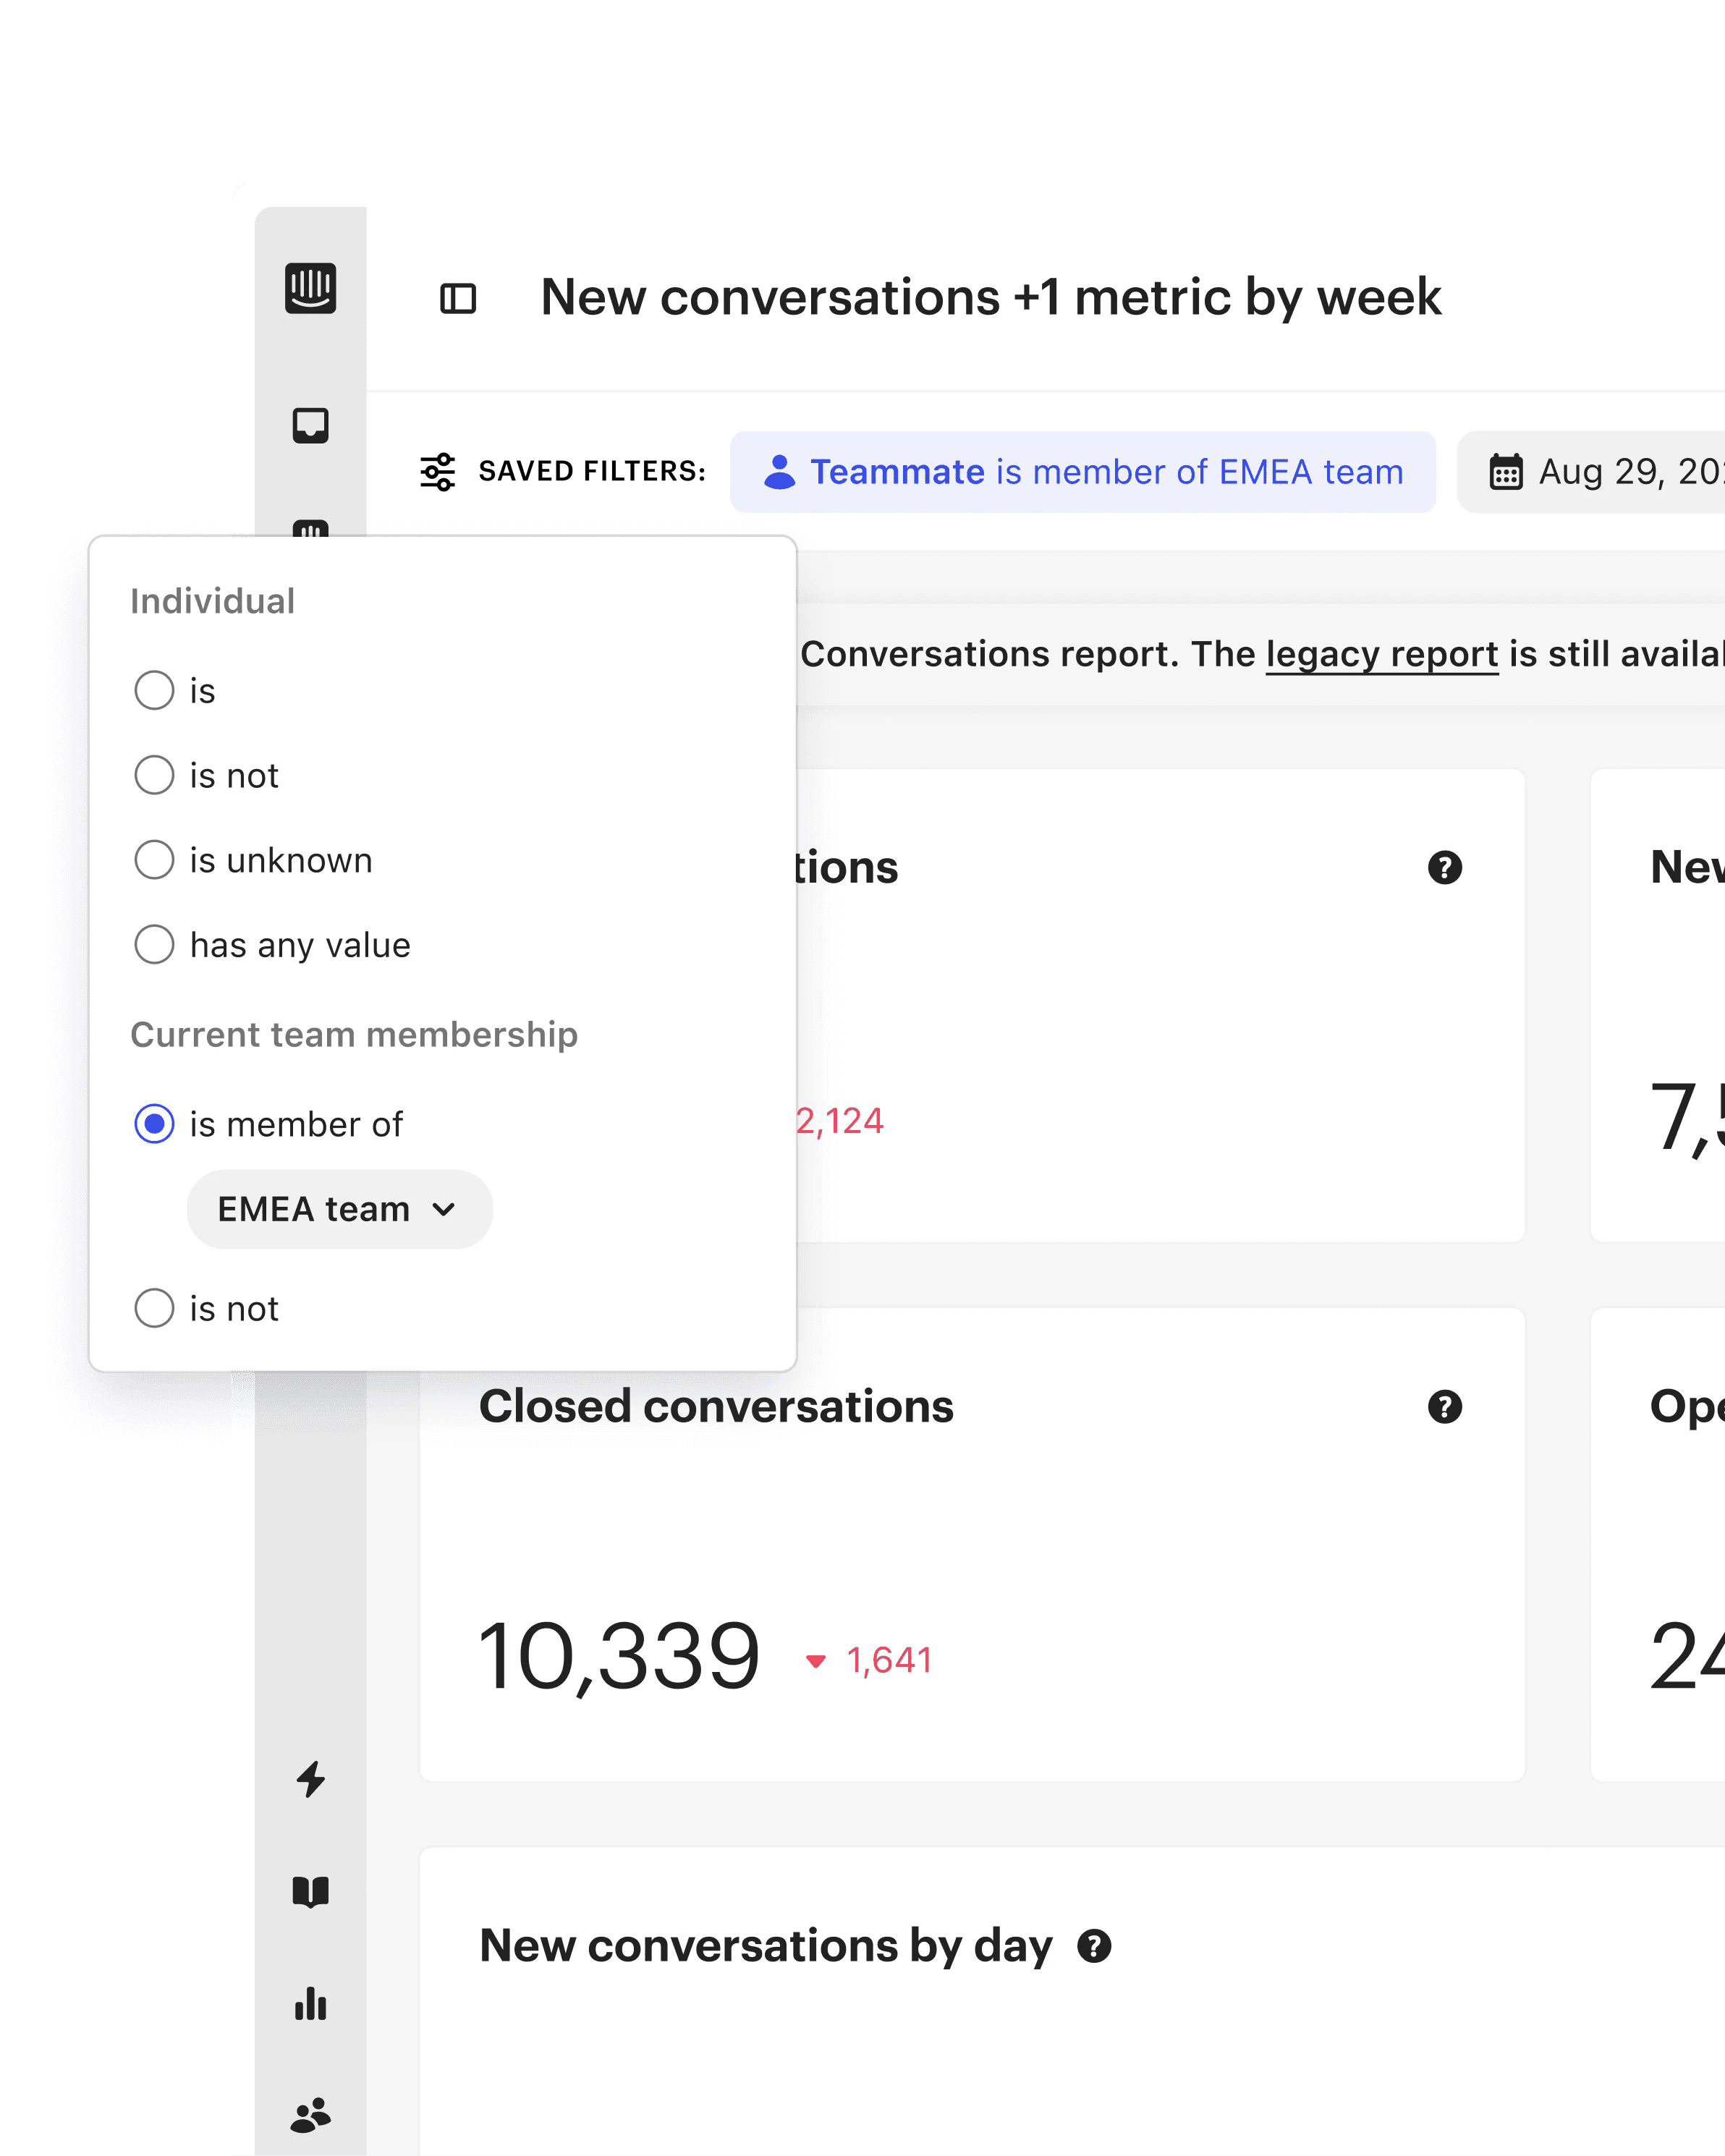Click the Intercom logo icon
The height and width of the screenshot is (2156, 1725).
coord(310,288)
